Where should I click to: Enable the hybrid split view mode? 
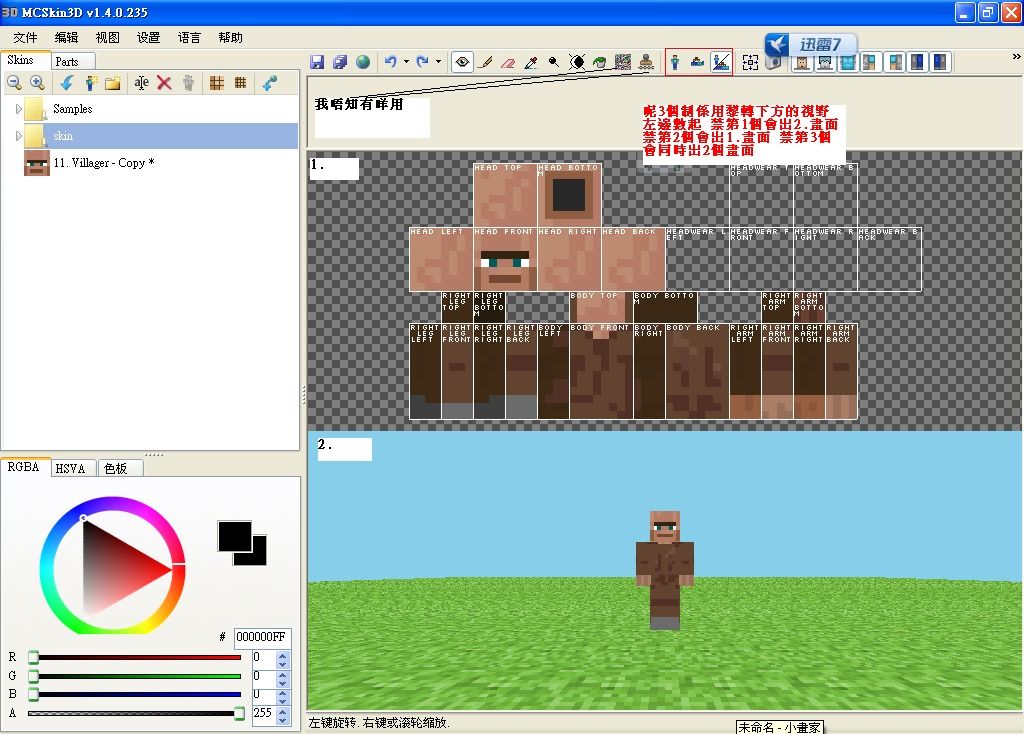[720, 63]
